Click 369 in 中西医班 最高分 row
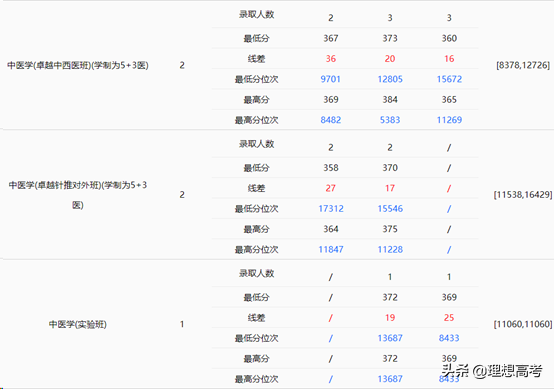 coord(331,100)
